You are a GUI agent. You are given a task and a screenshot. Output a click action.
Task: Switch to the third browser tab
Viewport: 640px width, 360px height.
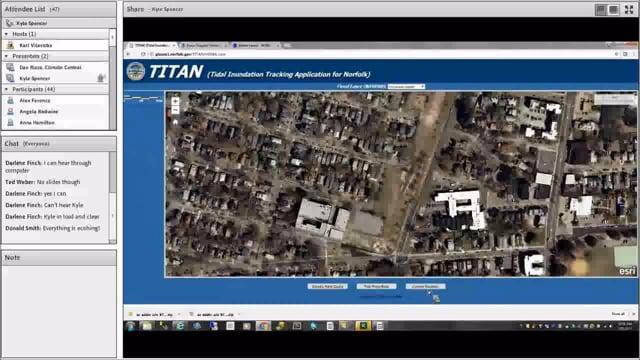(x=255, y=45)
